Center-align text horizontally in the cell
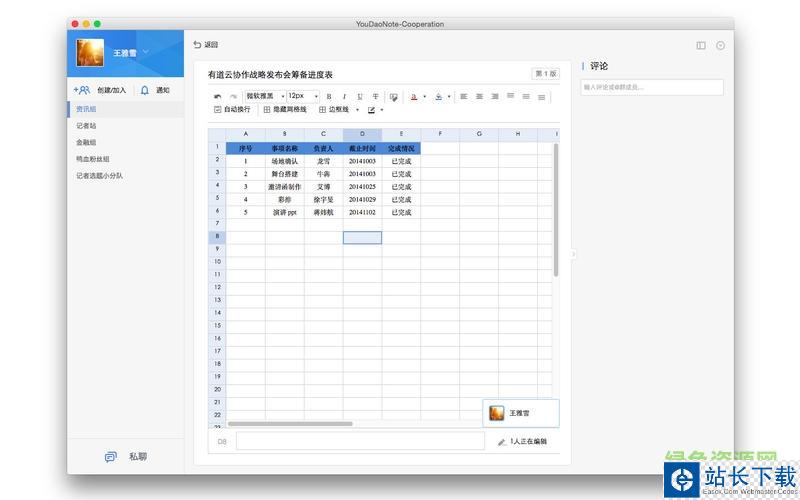Screen dimensions: 800x500 (480, 97)
